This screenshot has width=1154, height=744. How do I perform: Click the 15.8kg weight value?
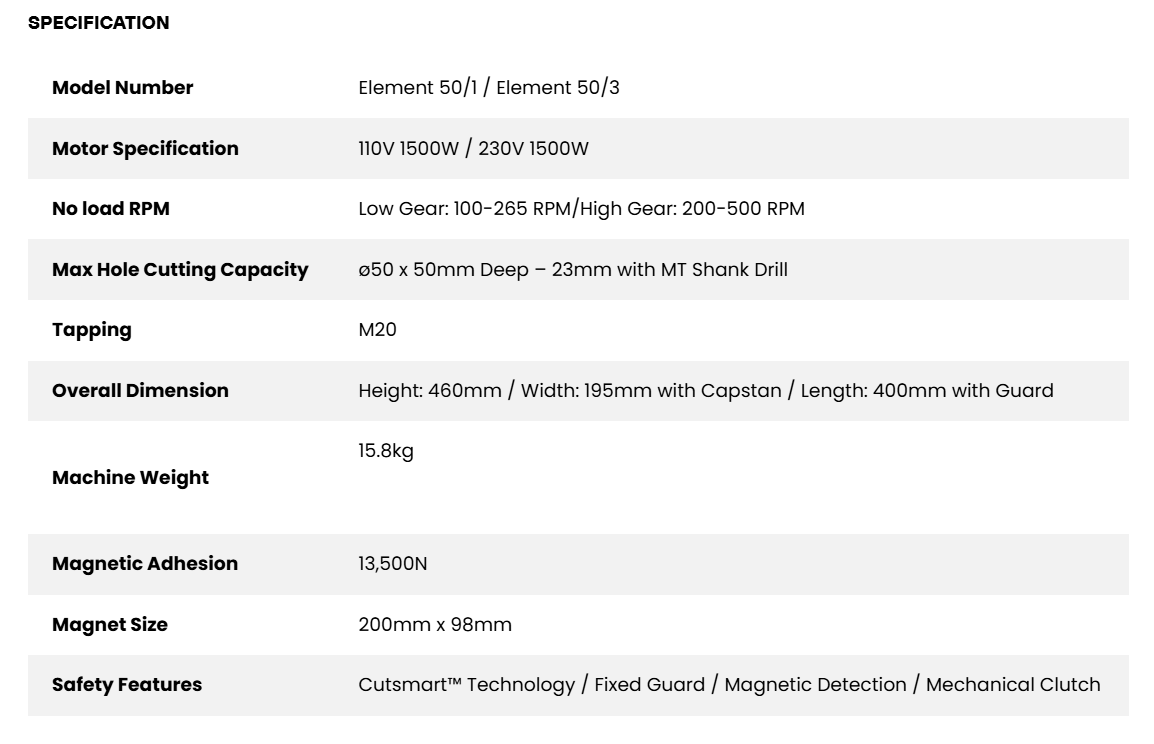tap(386, 451)
